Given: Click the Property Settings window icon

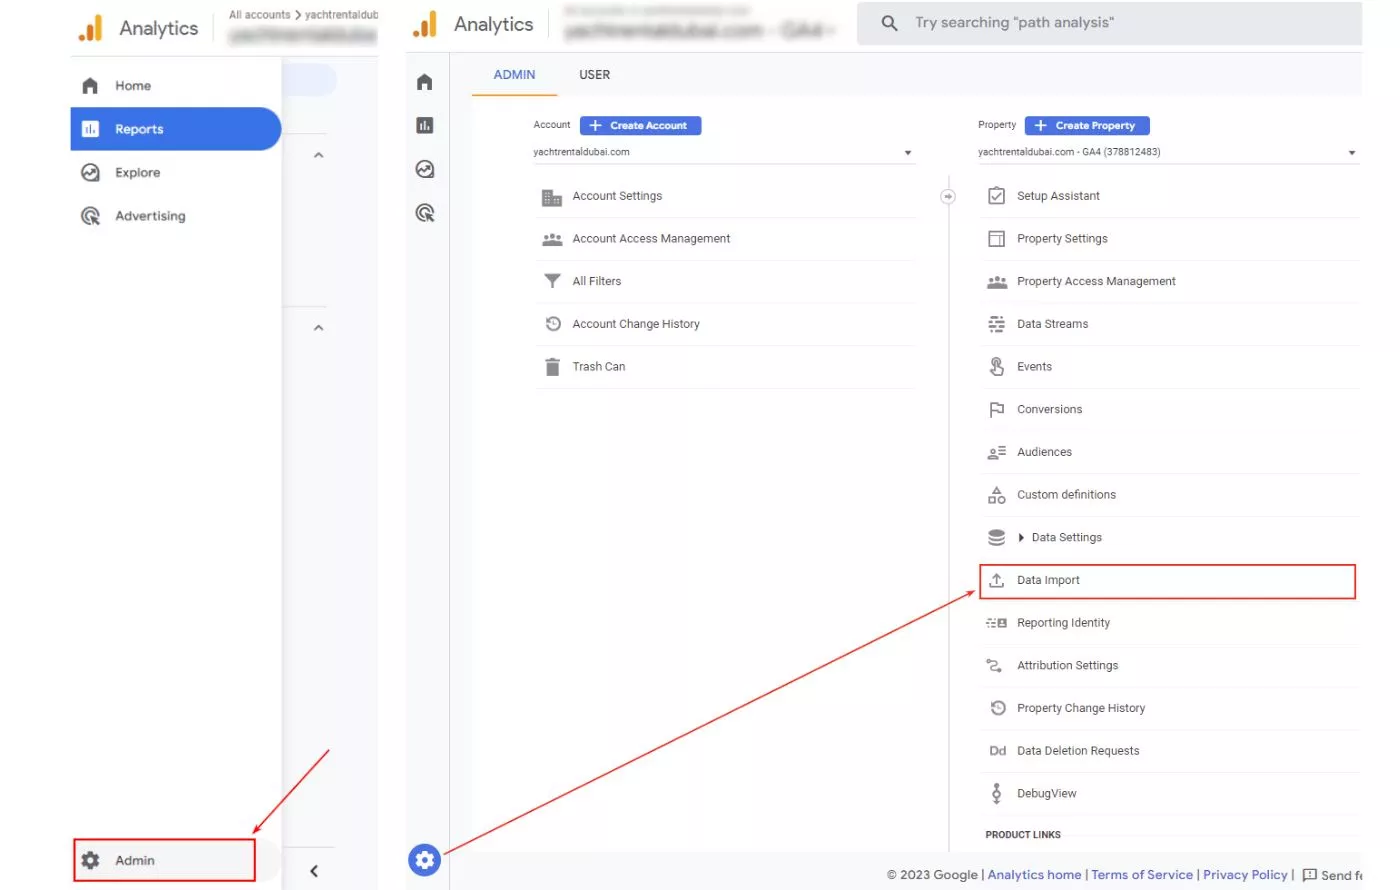Looking at the screenshot, I should 997,239.
